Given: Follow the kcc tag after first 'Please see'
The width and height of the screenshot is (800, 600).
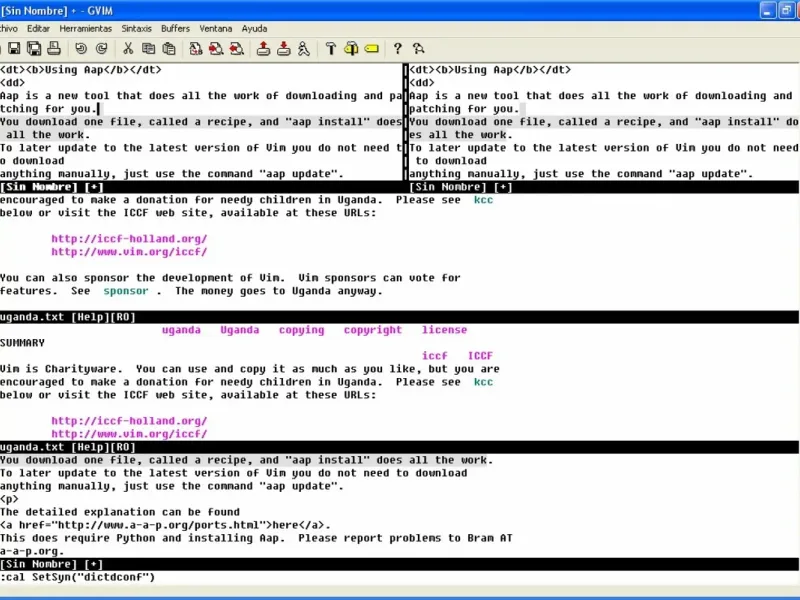Looking at the screenshot, I should tap(483, 200).
